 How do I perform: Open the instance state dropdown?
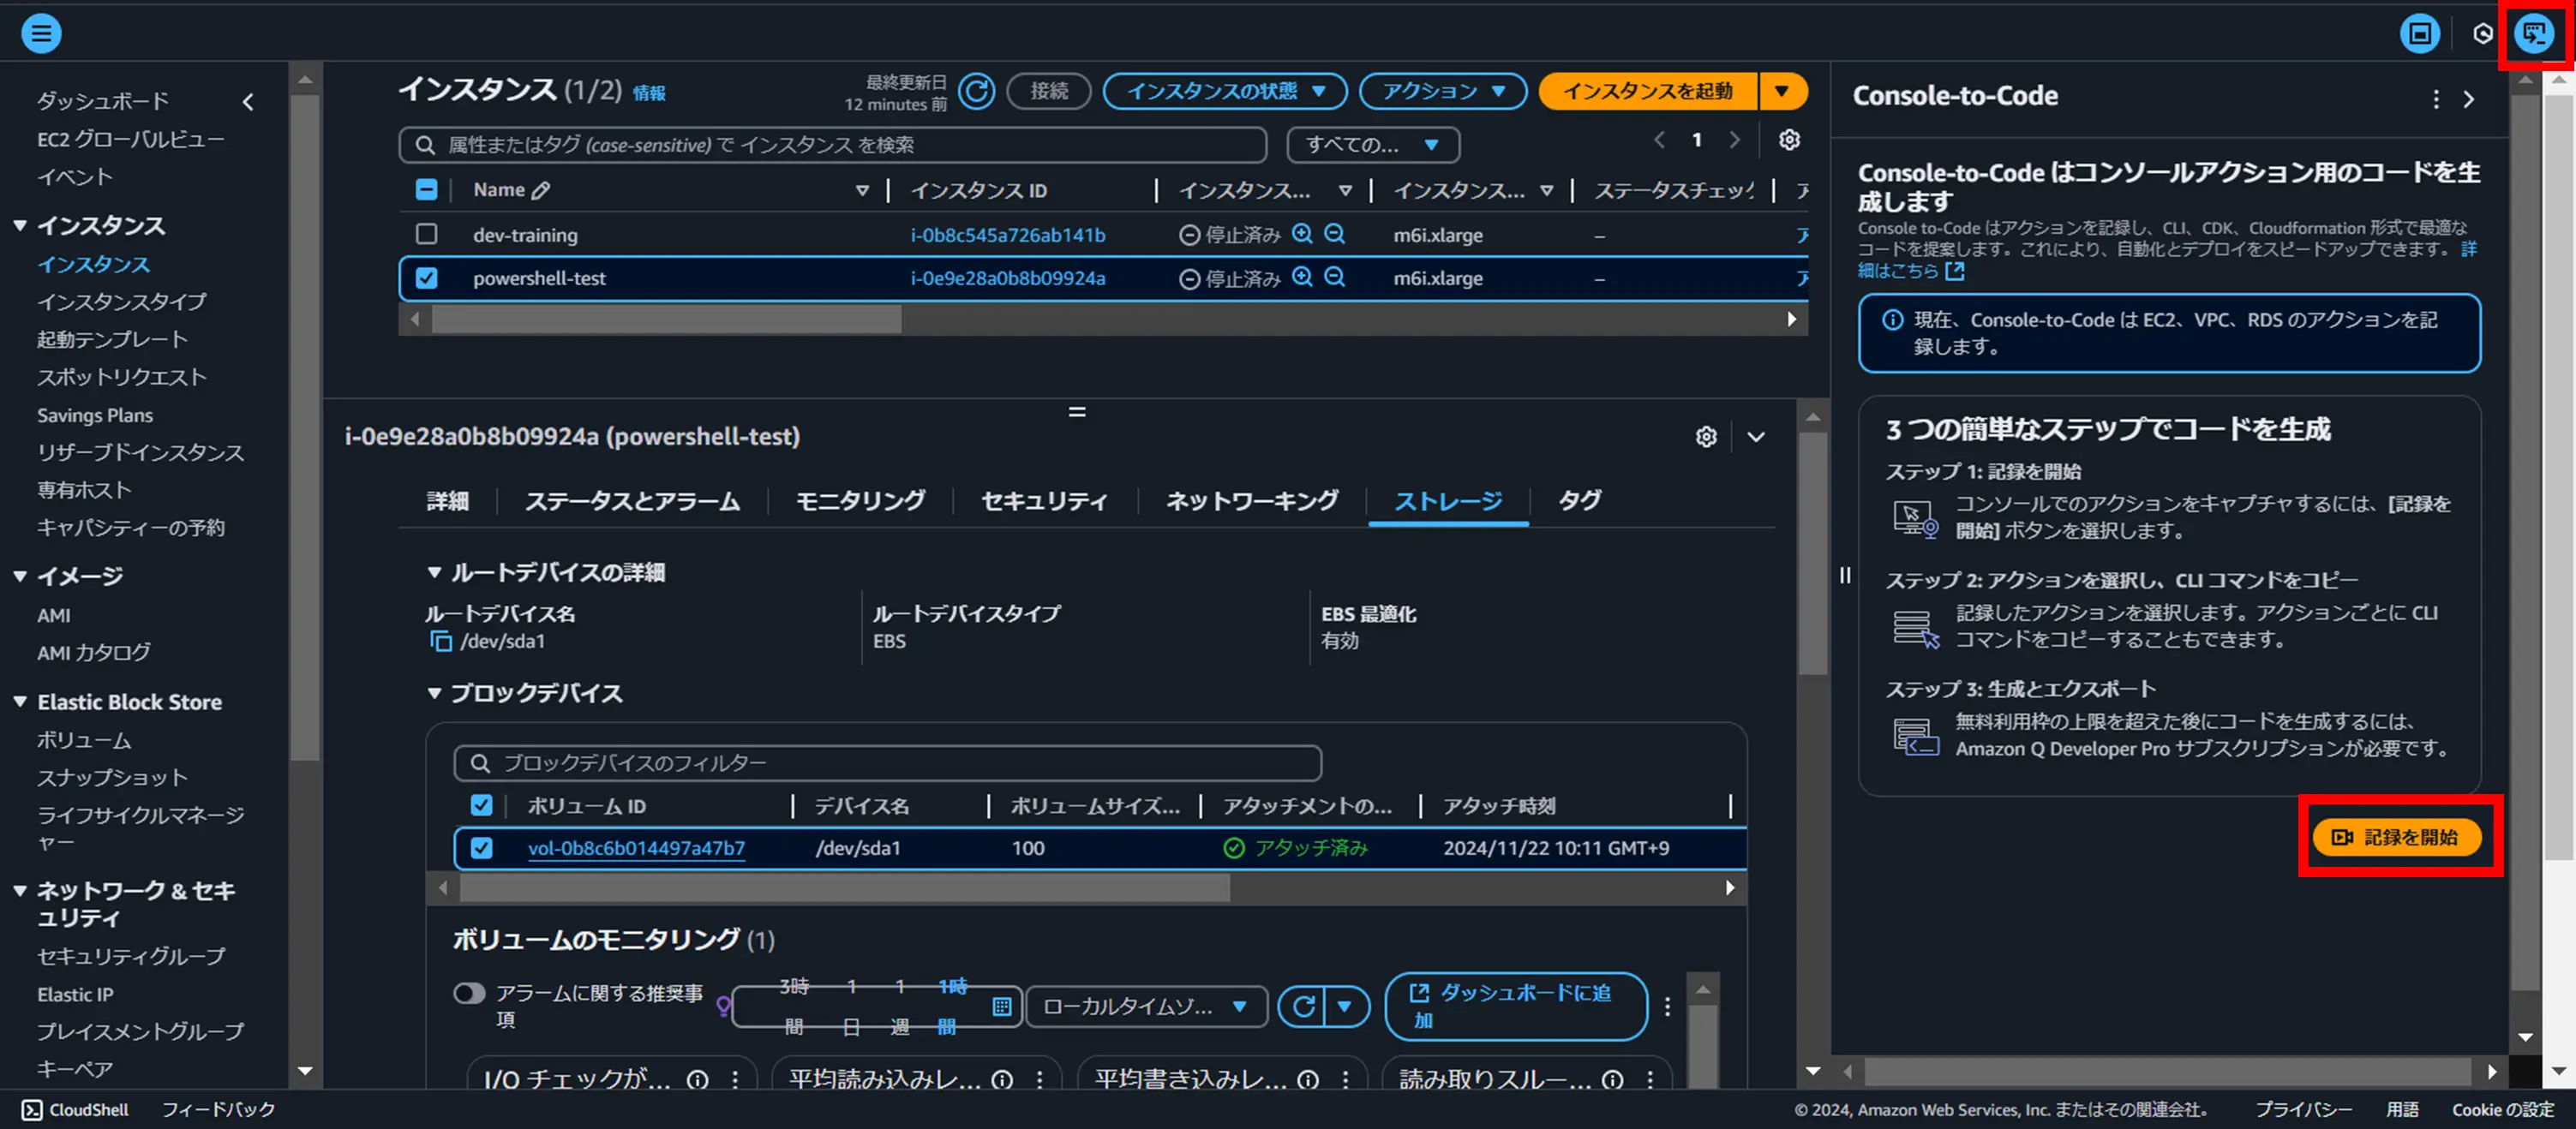pos(1225,91)
